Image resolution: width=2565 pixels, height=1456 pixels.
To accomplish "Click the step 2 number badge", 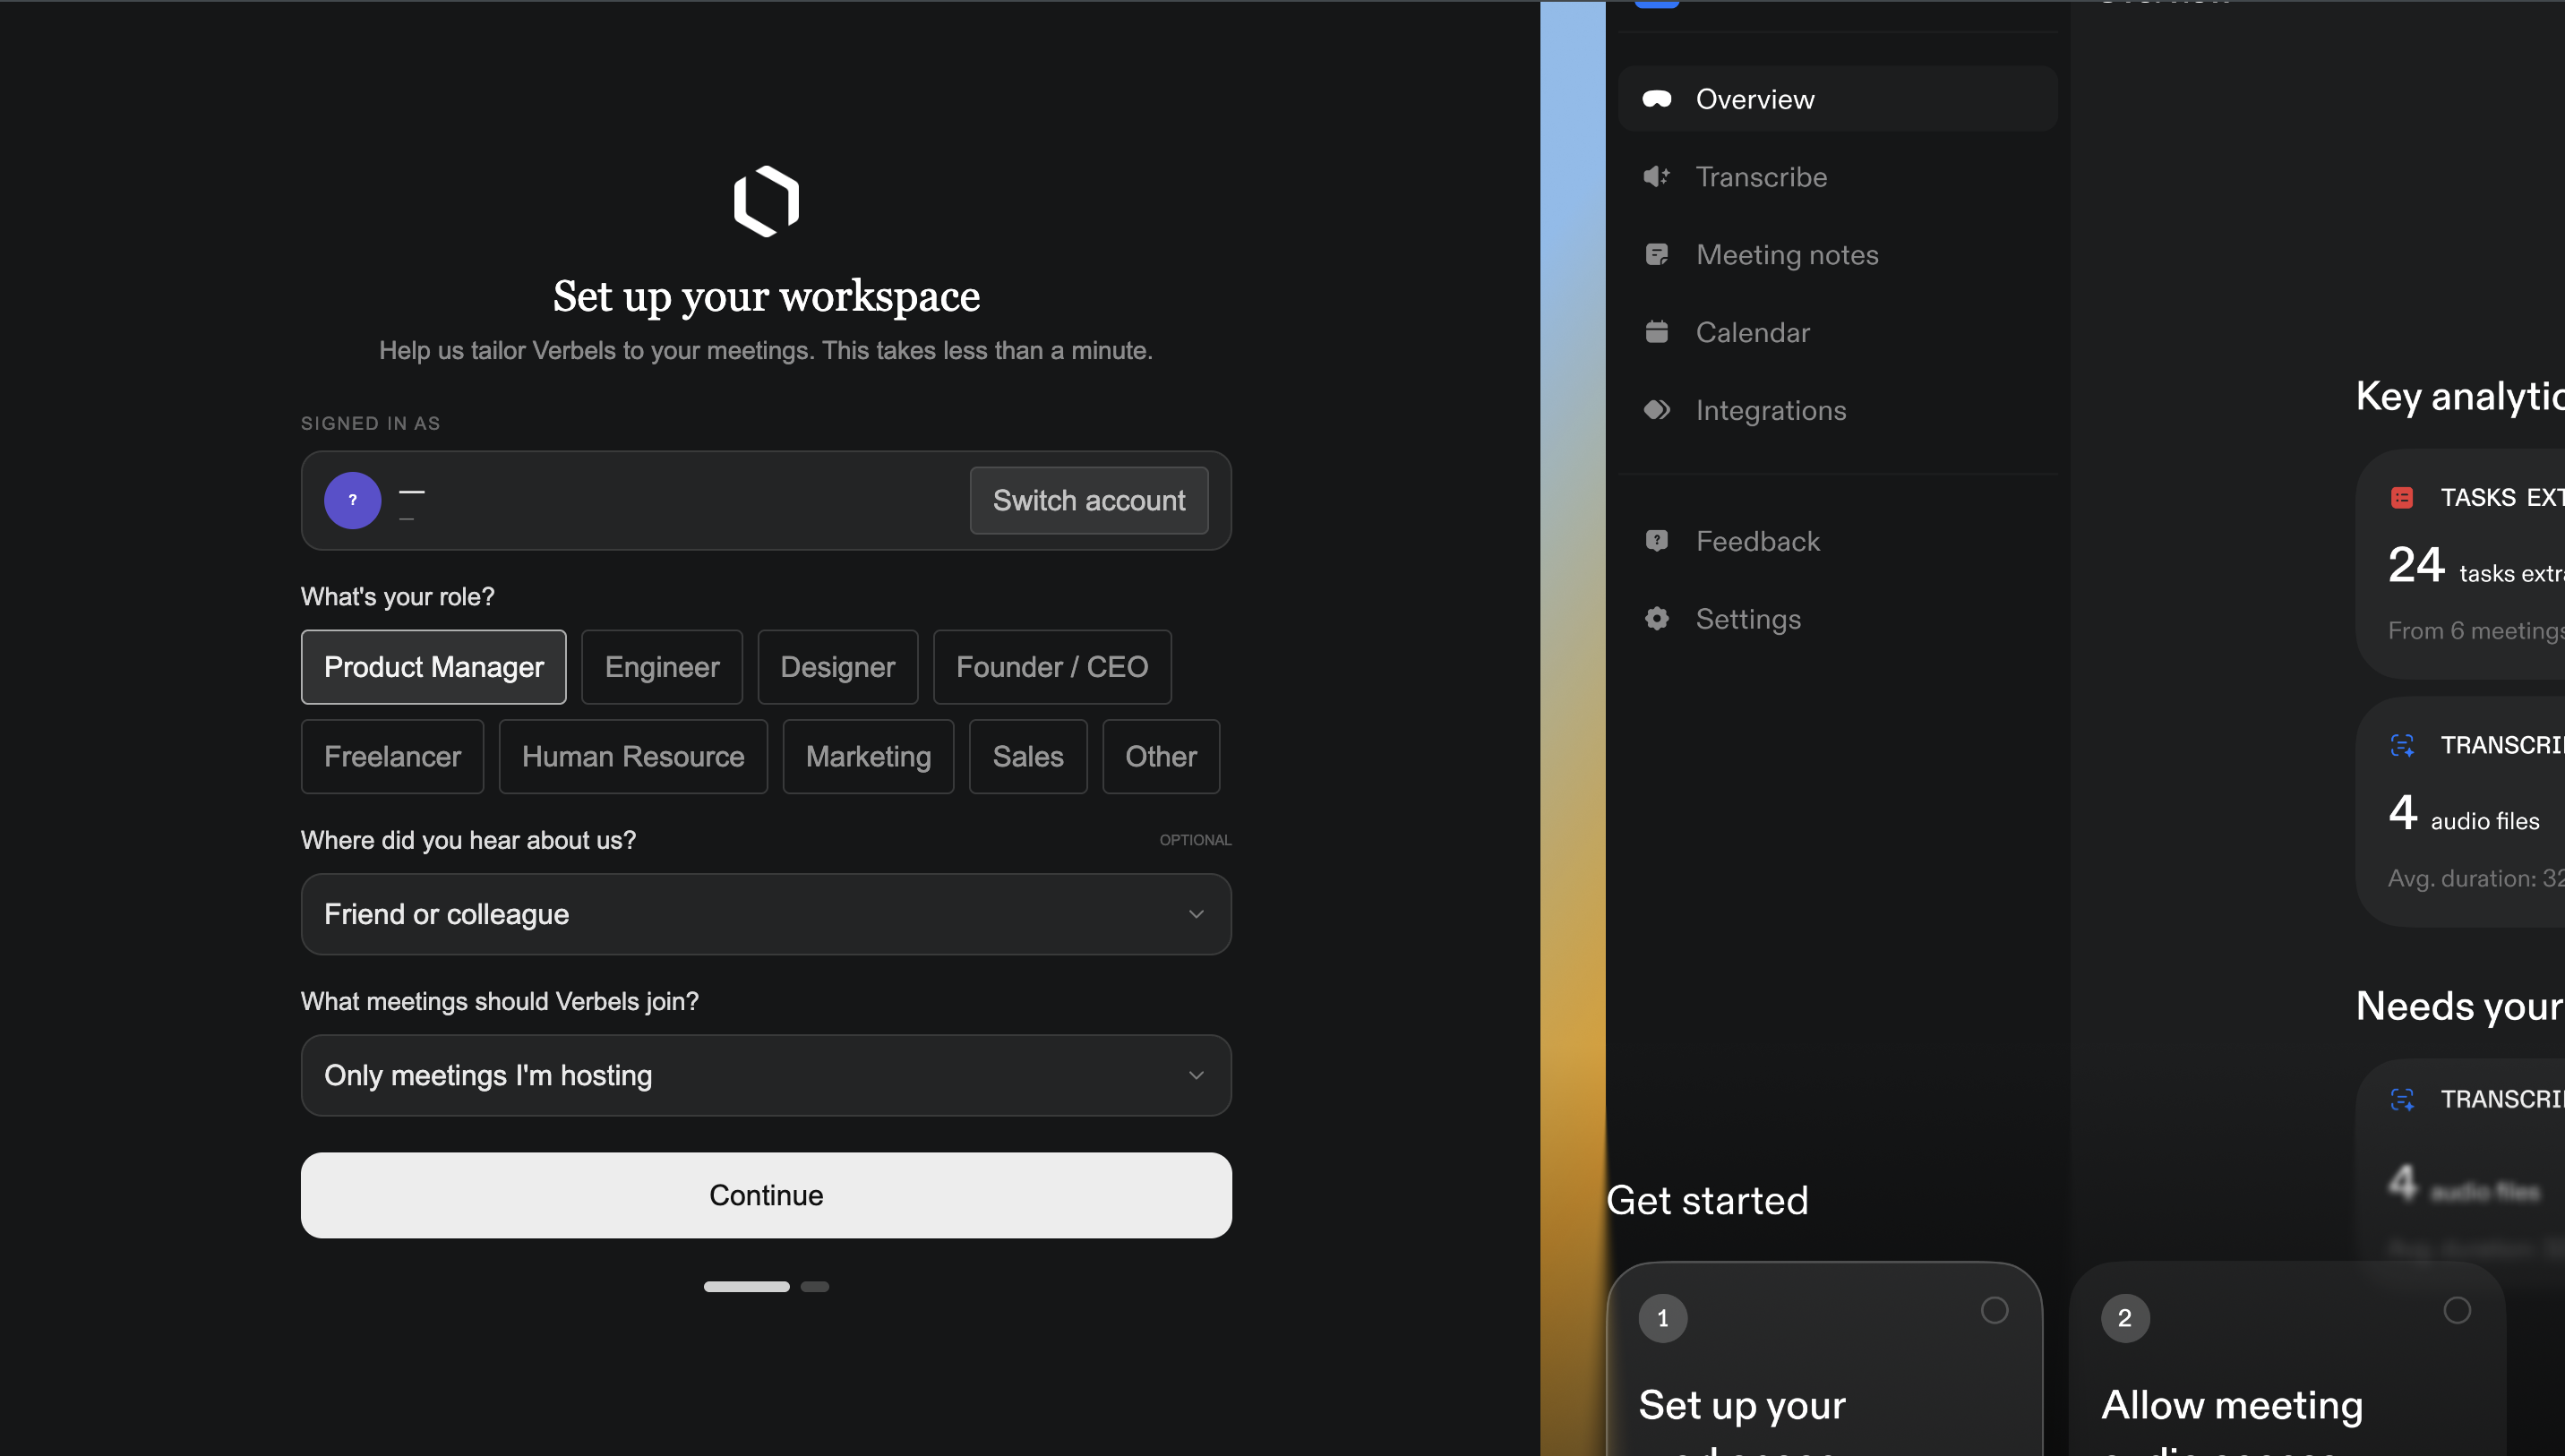I will pyautogui.click(x=2125, y=1318).
